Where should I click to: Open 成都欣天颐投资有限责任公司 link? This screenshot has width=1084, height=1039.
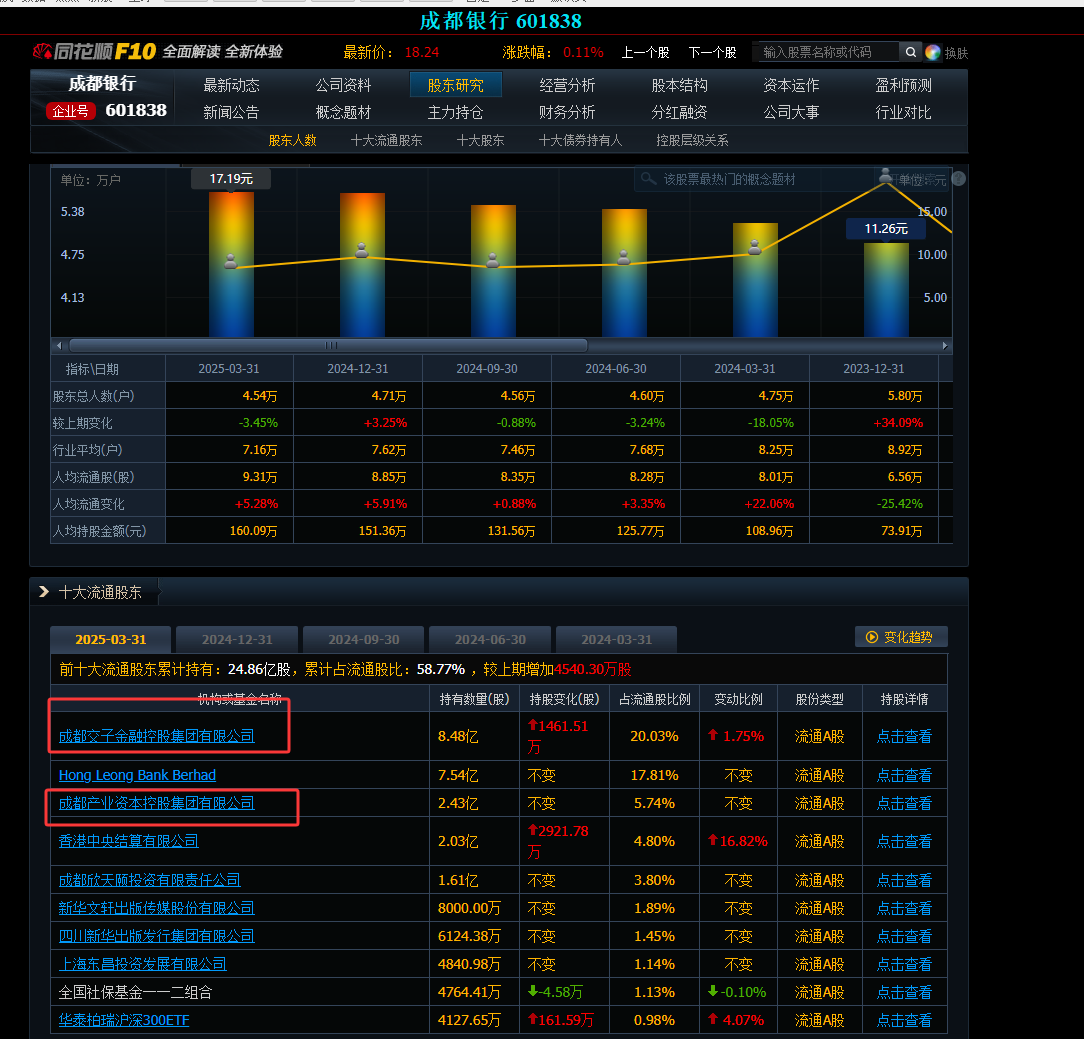pos(149,880)
